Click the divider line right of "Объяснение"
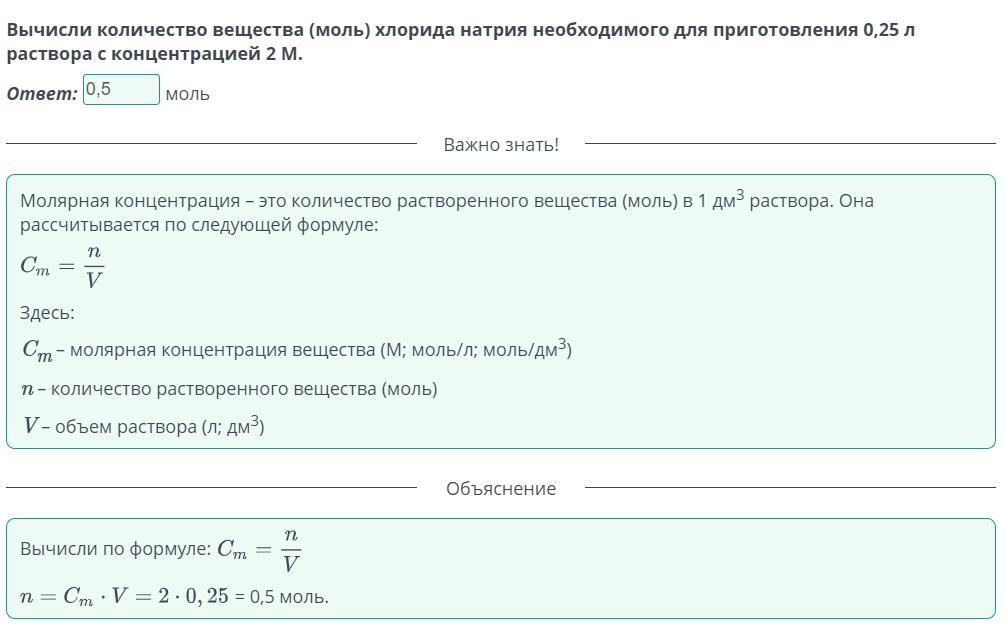Viewport: 1007px width, 636px height. click(x=790, y=488)
